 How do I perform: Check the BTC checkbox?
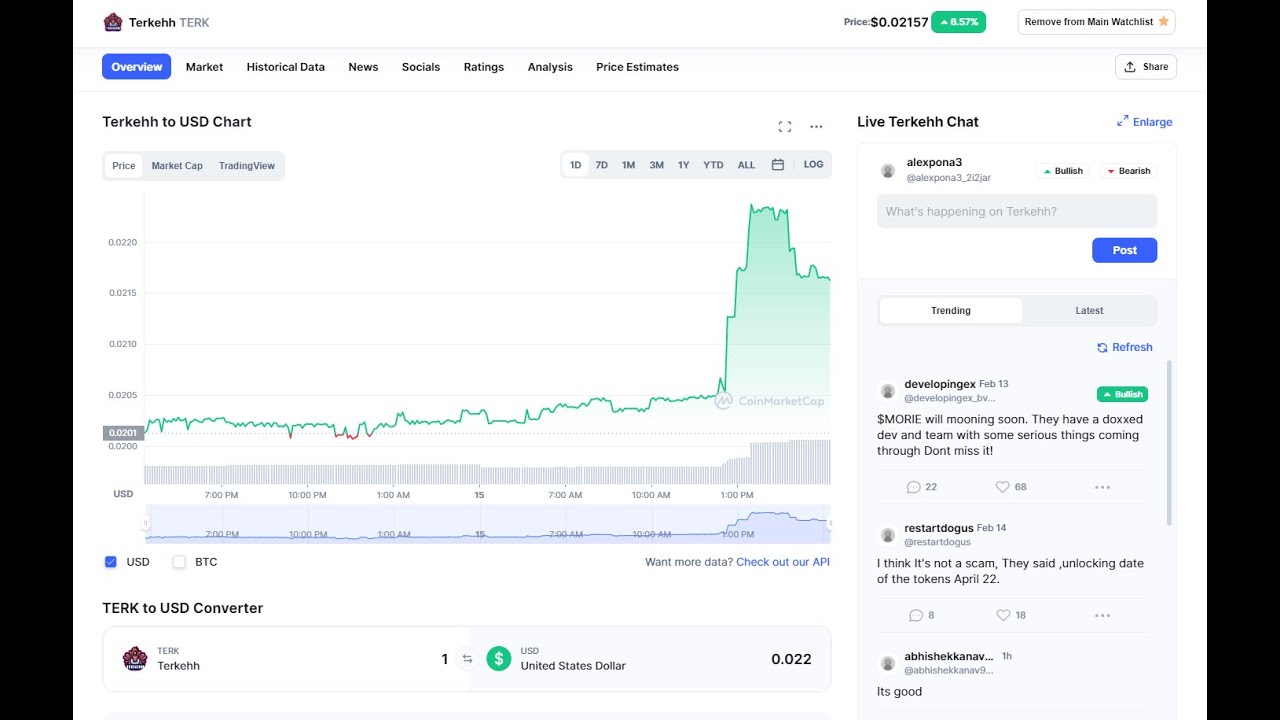(179, 562)
